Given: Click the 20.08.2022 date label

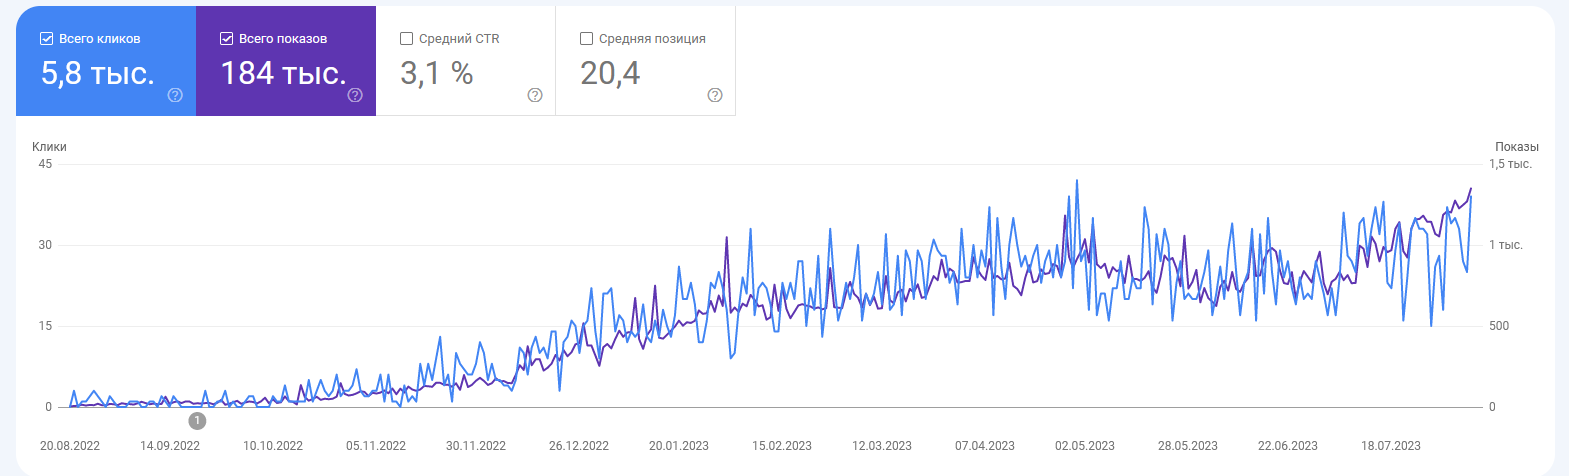Looking at the screenshot, I should 70,446.
